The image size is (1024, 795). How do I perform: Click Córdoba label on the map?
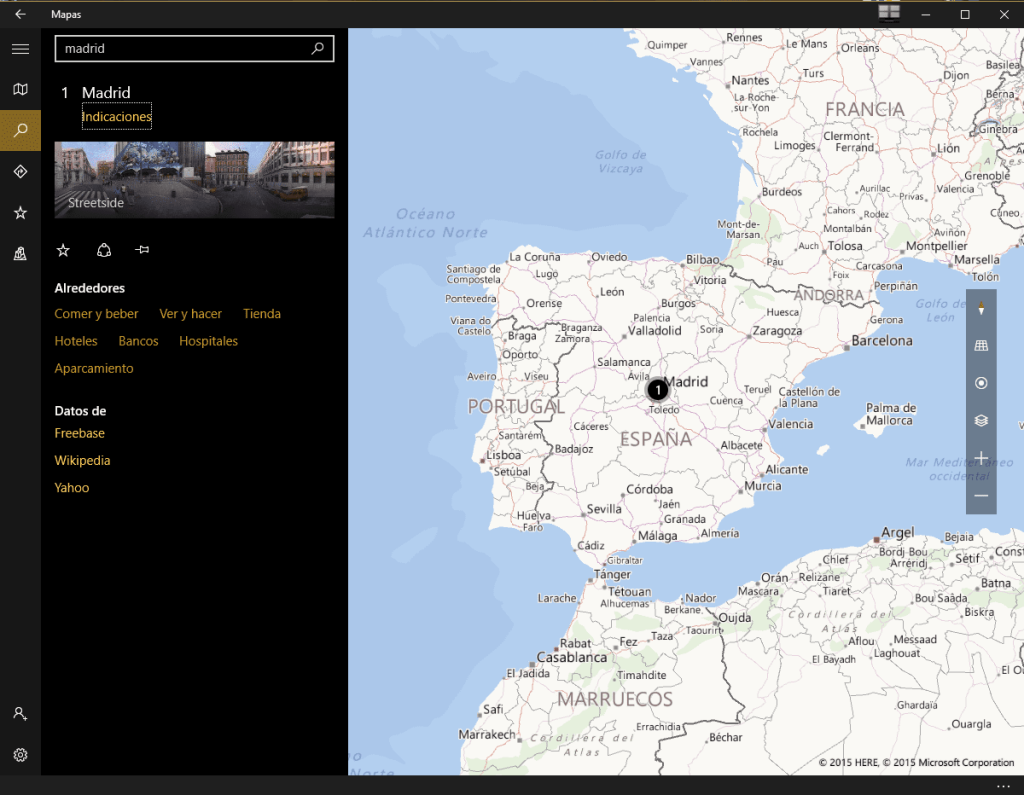click(x=649, y=489)
